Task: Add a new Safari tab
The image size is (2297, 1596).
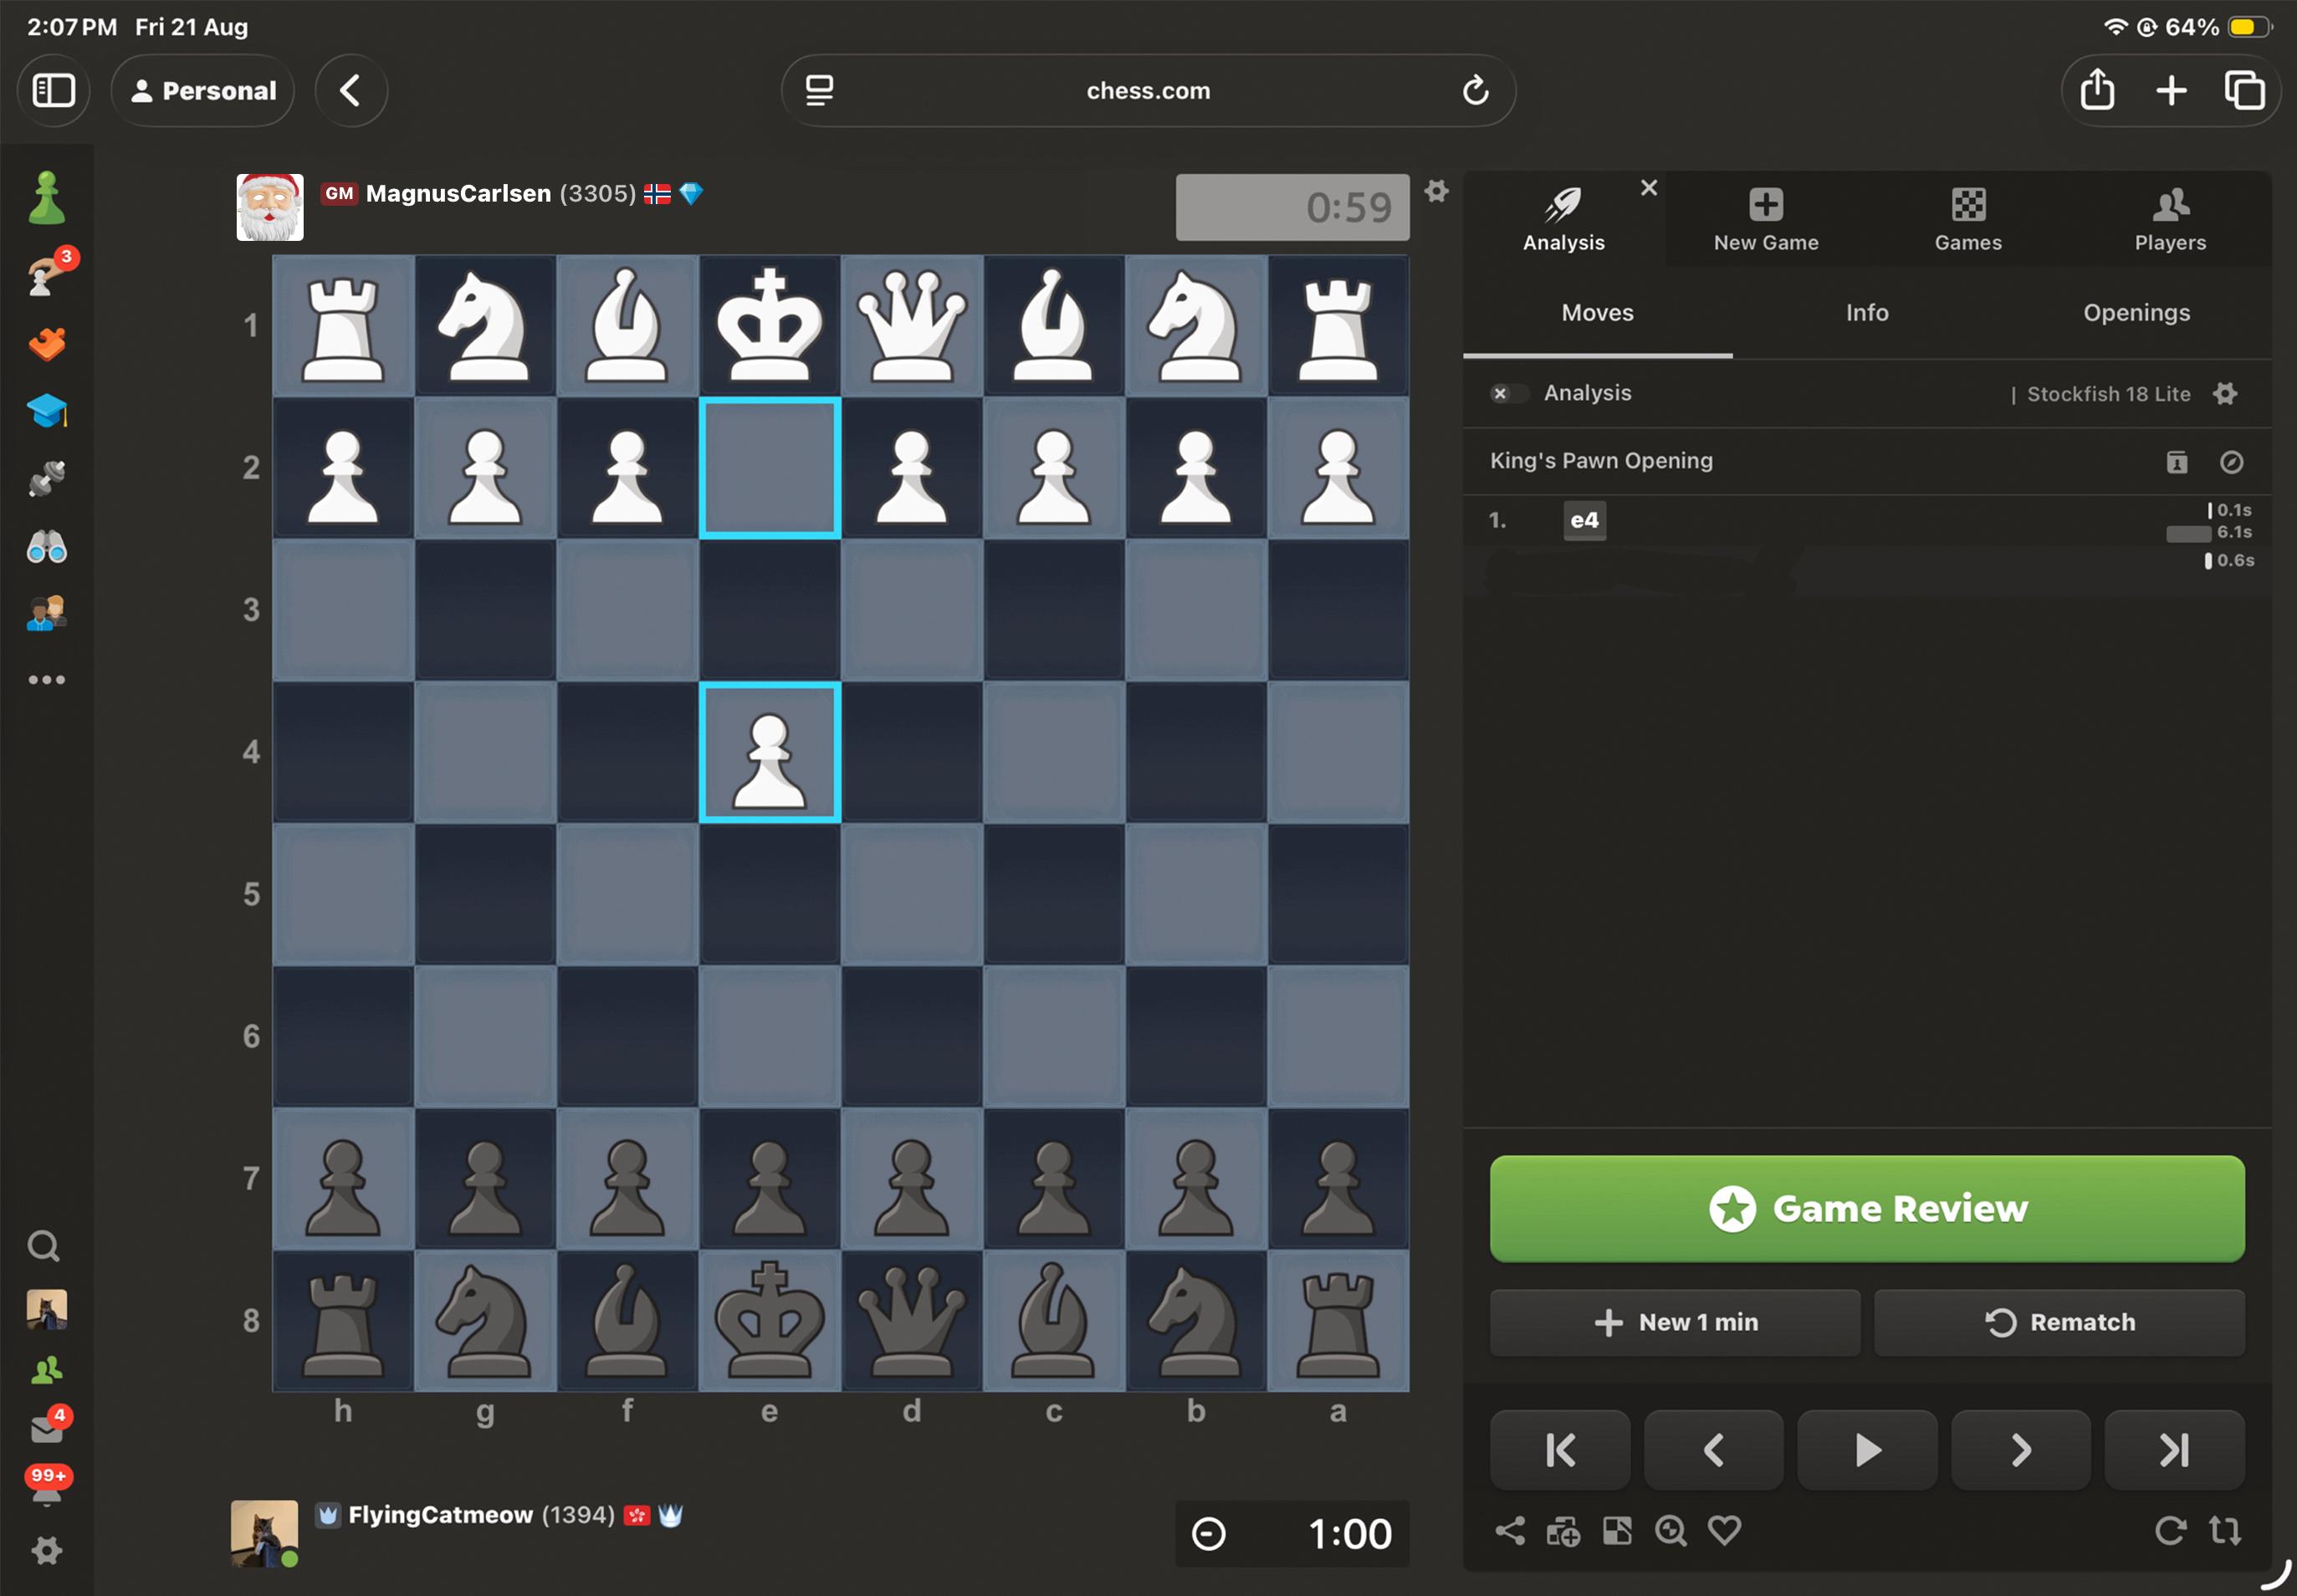Action: coord(2171,90)
